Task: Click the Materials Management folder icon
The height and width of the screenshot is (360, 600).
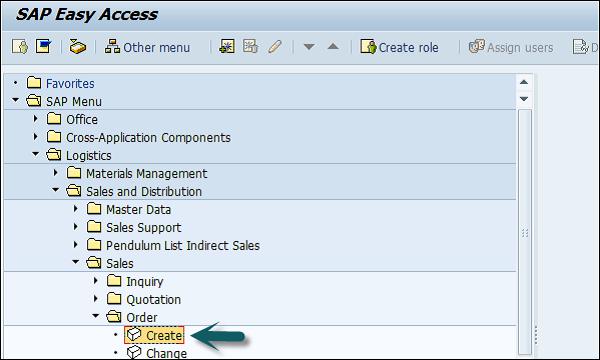Action: 74,173
